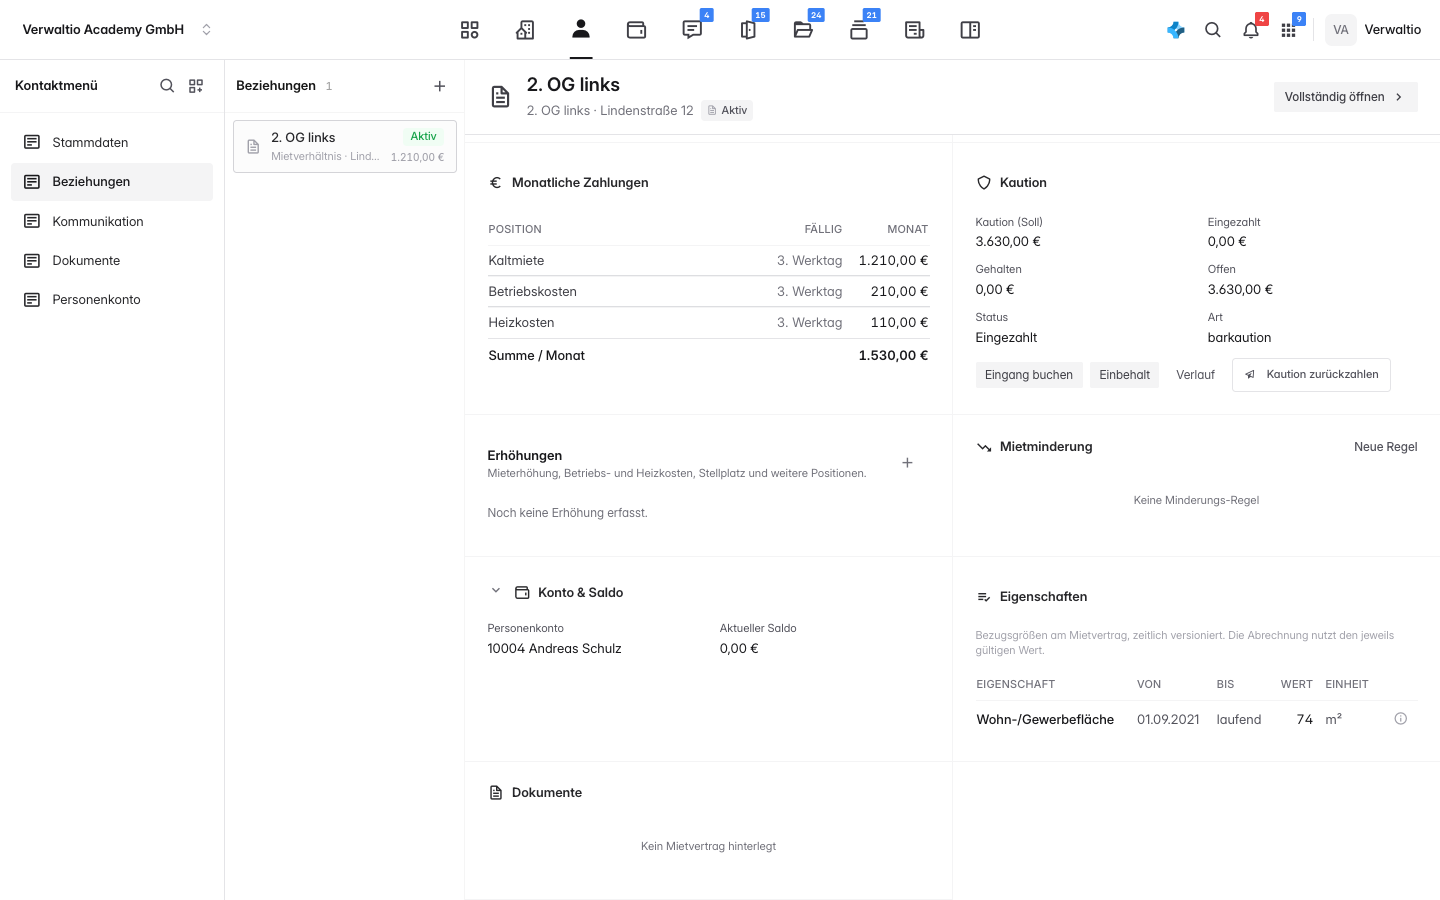
Task: Open the Kaution Verlauf
Action: pyautogui.click(x=1195, y=375)
